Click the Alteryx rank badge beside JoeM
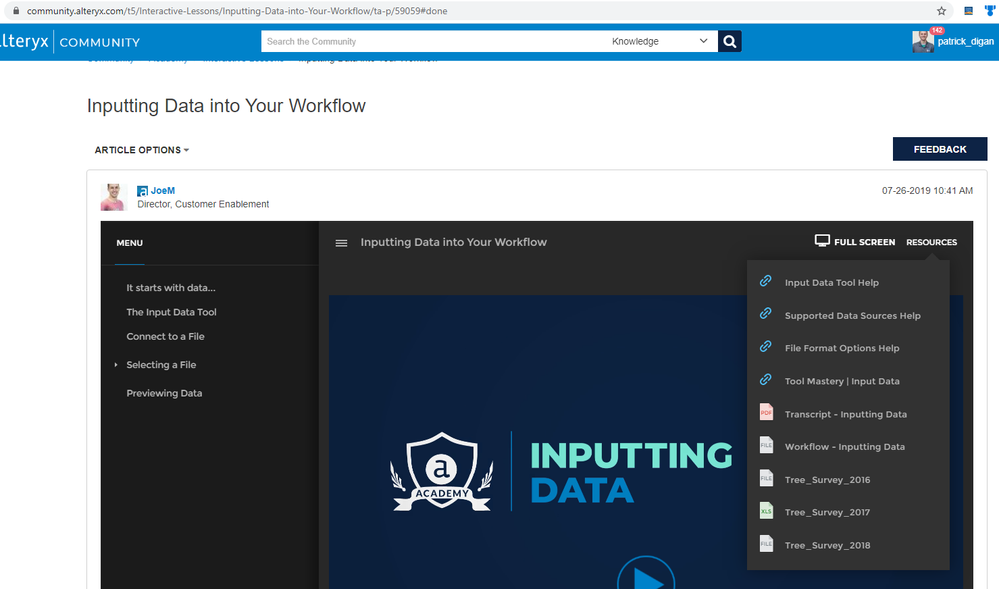 point(142,191)
